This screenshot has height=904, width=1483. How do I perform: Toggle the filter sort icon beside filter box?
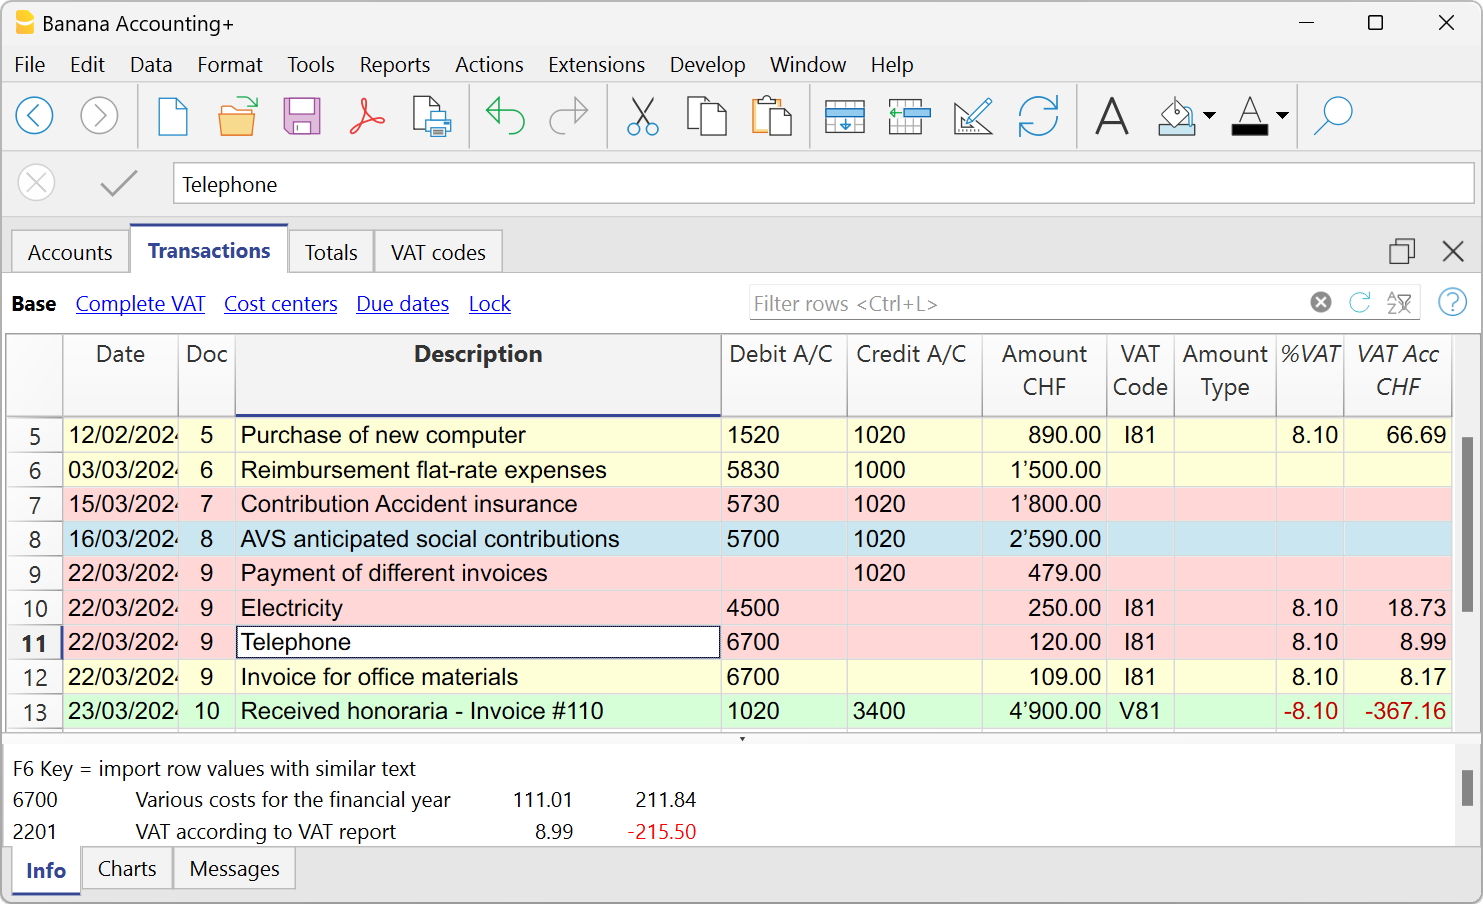click(1401, 303)
